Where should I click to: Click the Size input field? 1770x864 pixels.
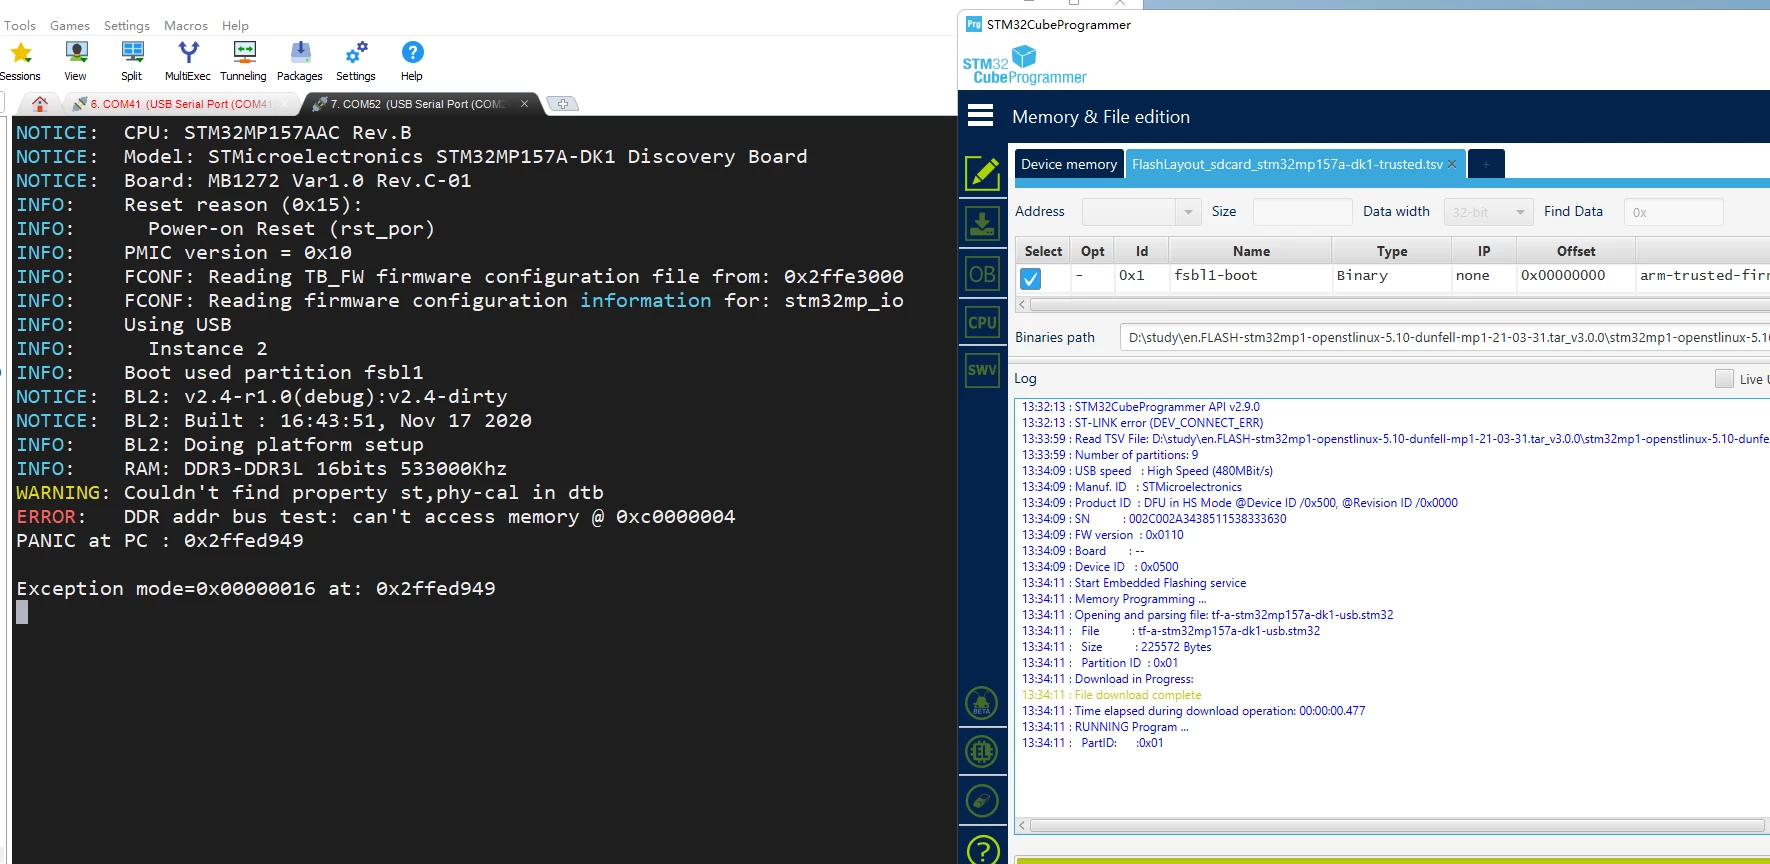[x=1302, y=212]
